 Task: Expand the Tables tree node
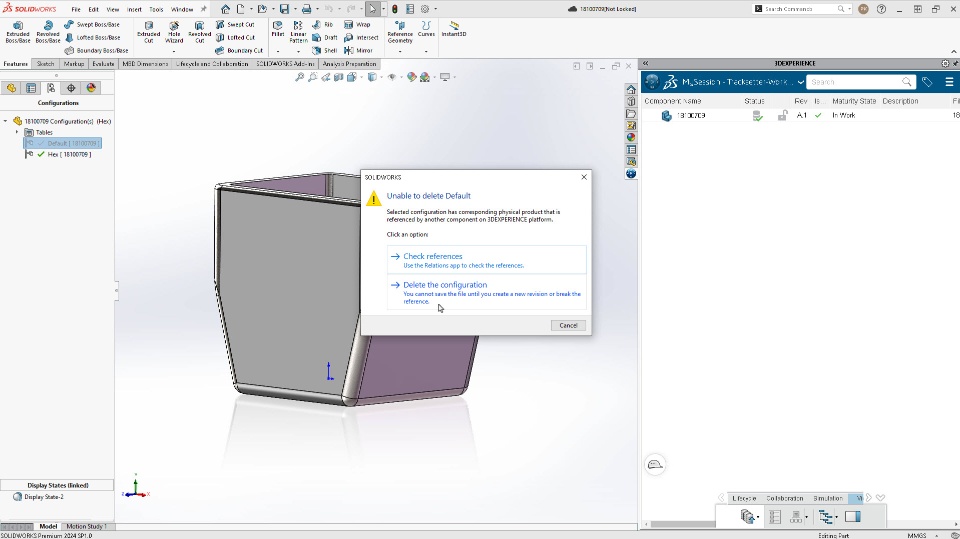coord(17,132)
